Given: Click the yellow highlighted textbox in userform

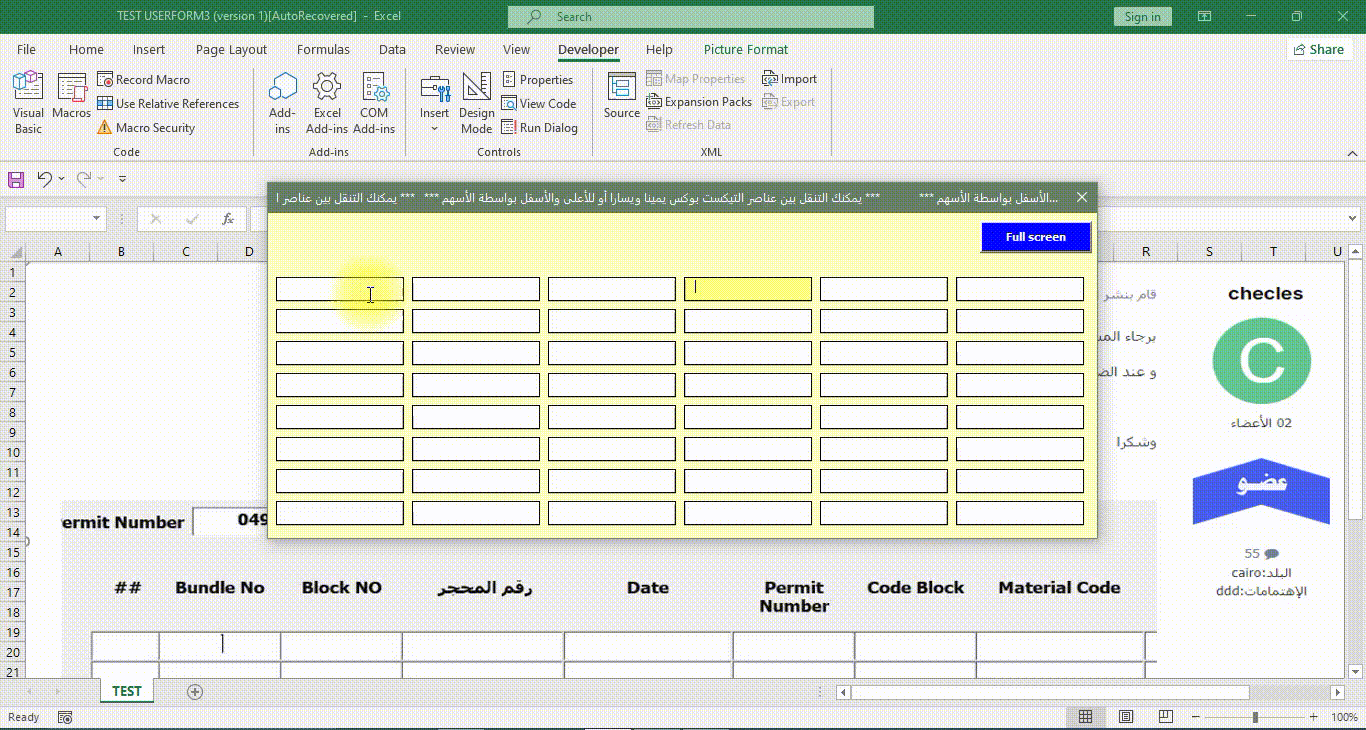Looking at the screenshot, I should pyautogui.click(x=748, y=289).
